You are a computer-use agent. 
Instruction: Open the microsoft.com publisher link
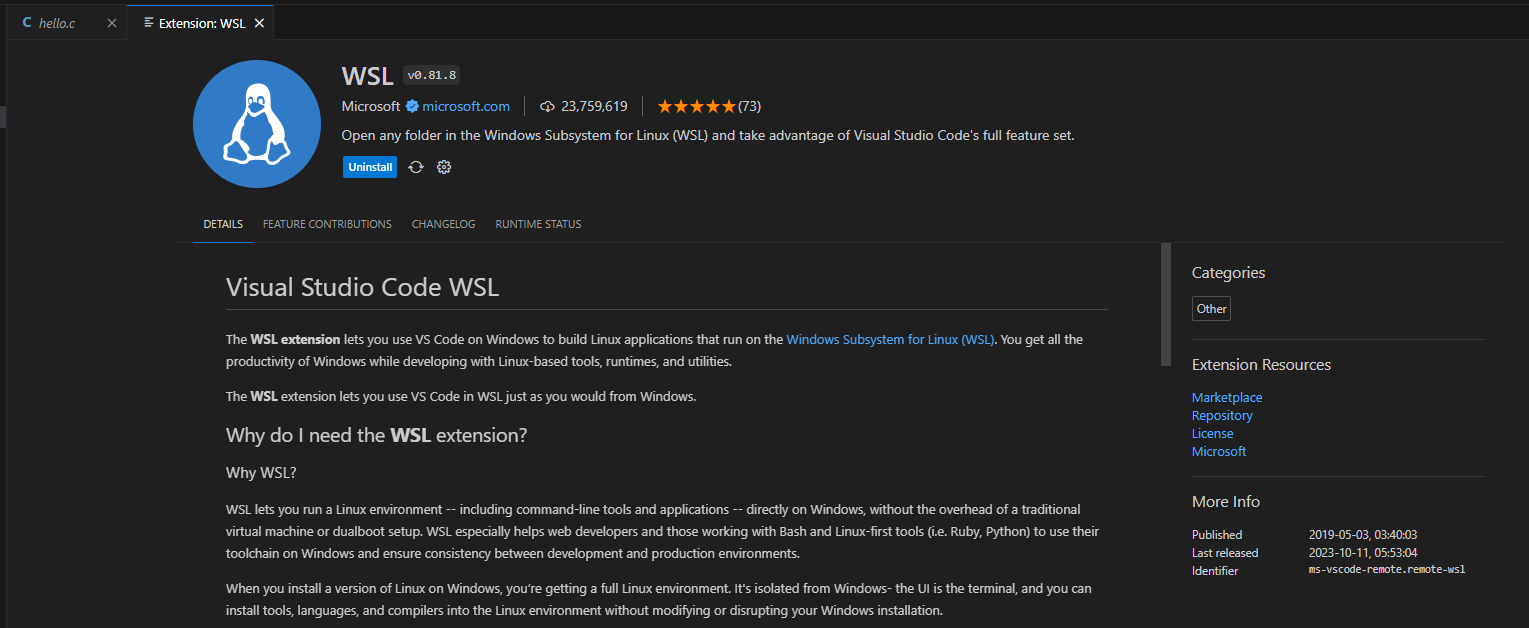tap(466, 106)
